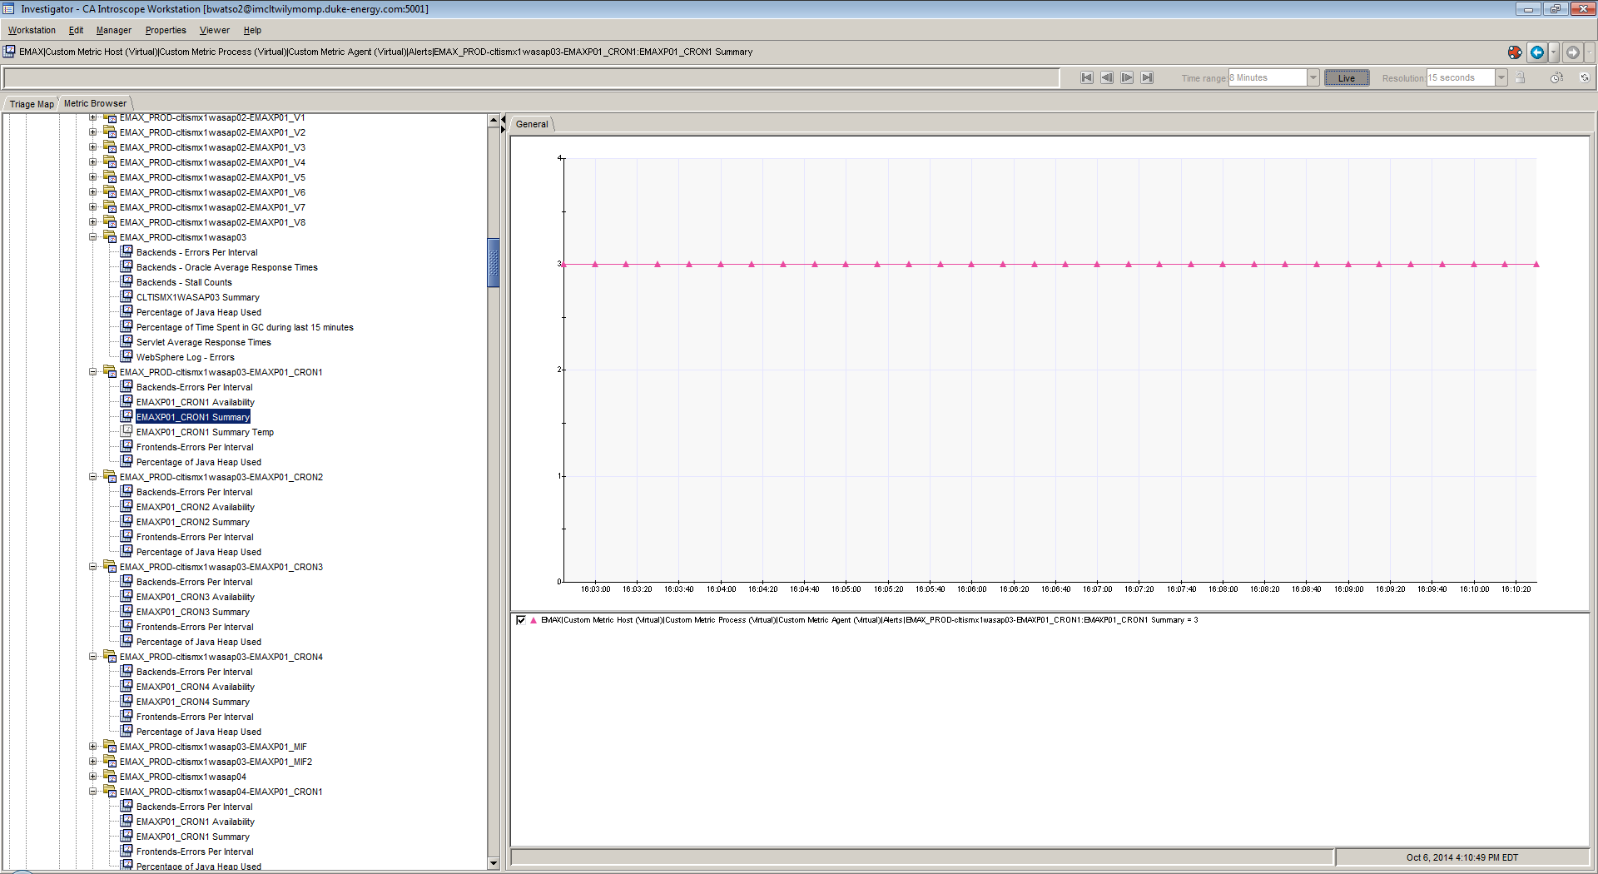The height and width of the screenshot is (874, 1598).
Task: Collapse the EMAX_PROD-cltismx1wasap03 node
Action: [x=93, y=237]
